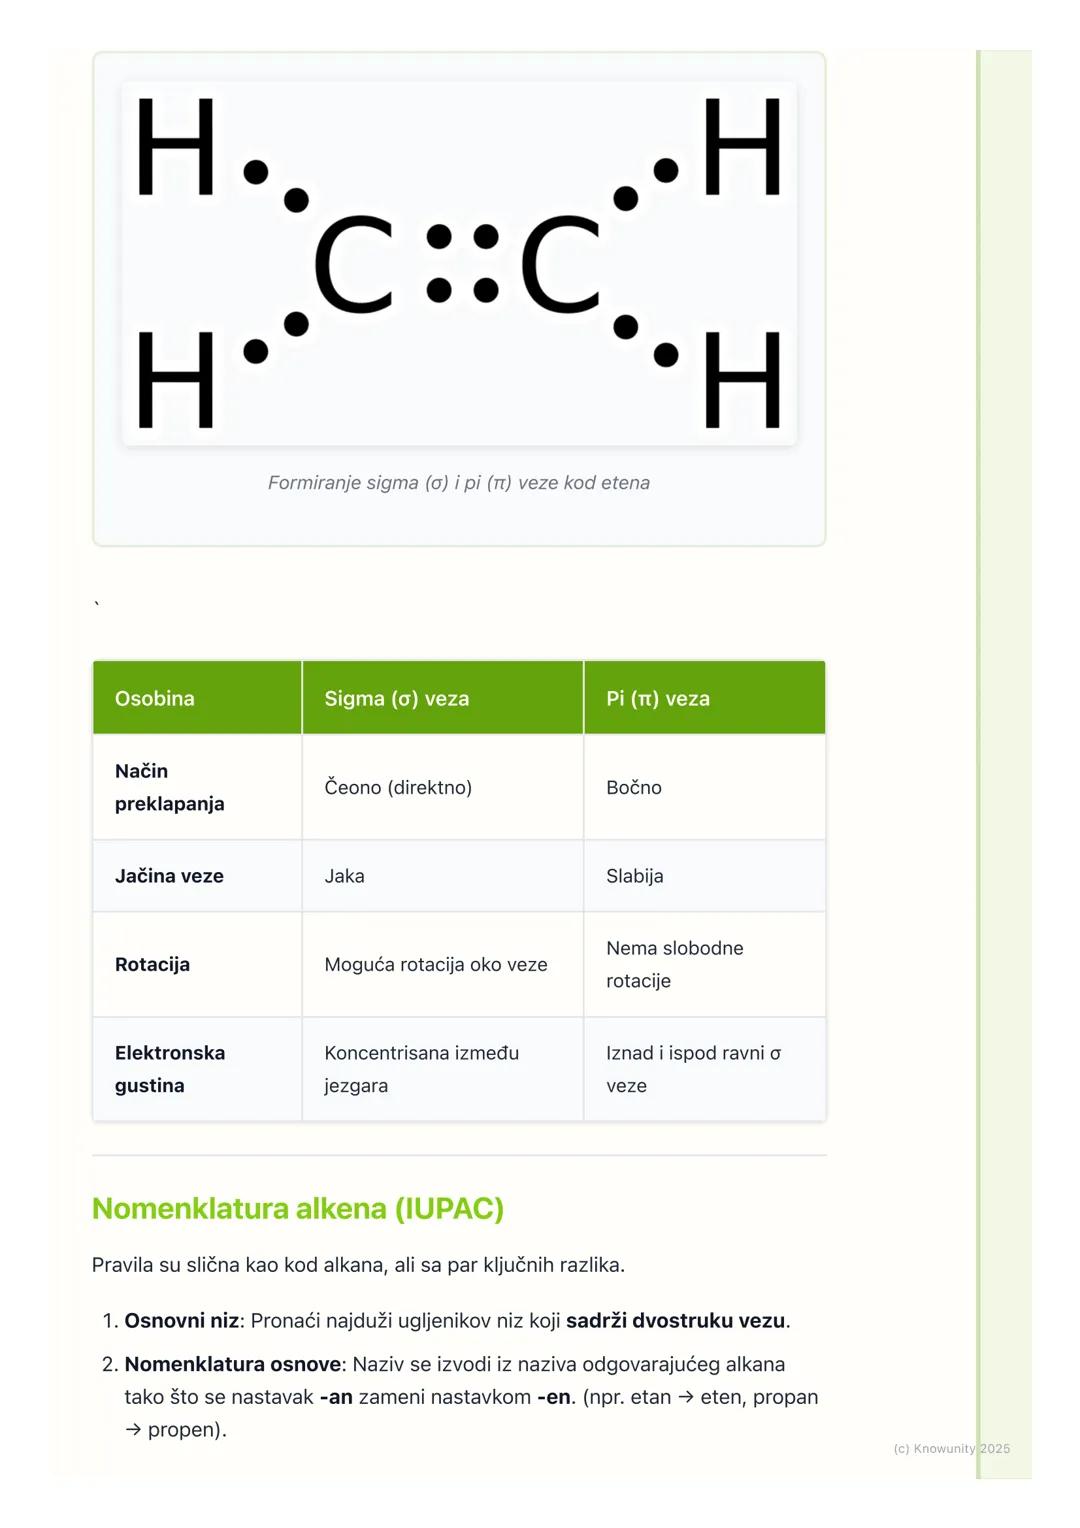This screenshot has width=1080, height=1528.
Task: Click the 'Iznad i ispod ravni σ veze' cell
Action: (x=693, y=1069)
